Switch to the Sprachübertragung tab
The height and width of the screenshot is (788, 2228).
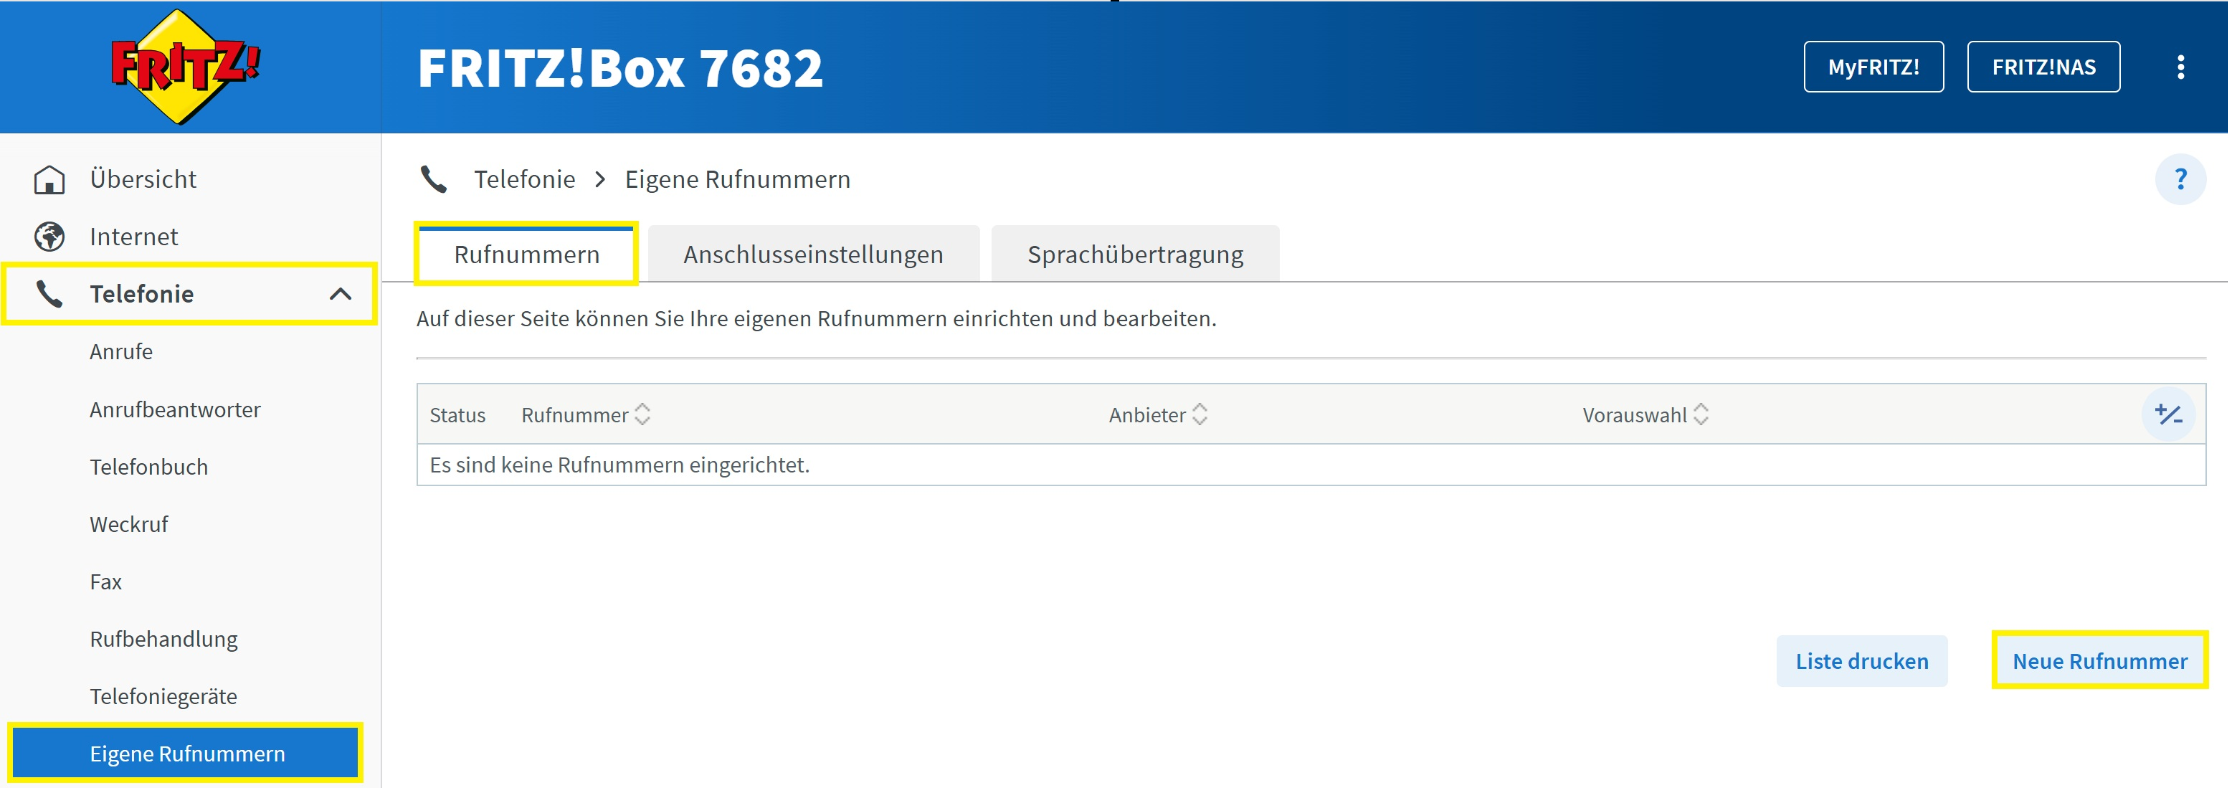pos(1135,254)
